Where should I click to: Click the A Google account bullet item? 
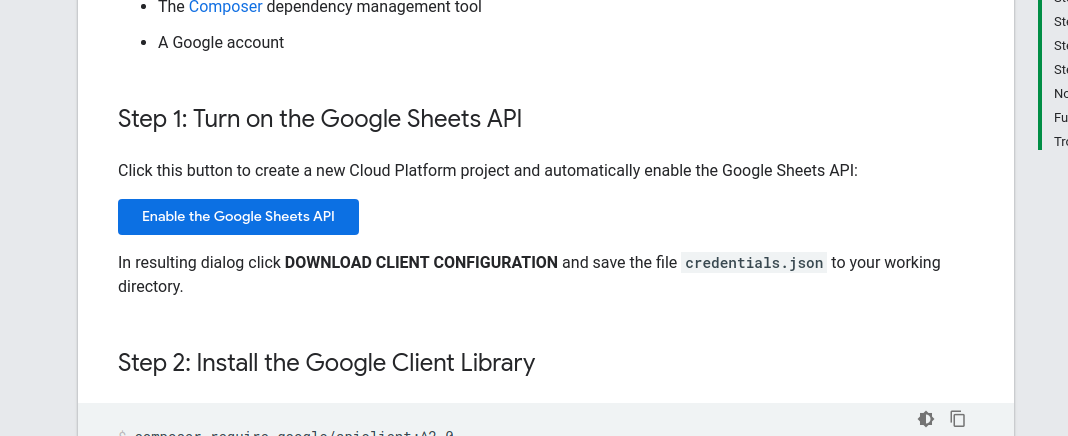click(221, 43)
